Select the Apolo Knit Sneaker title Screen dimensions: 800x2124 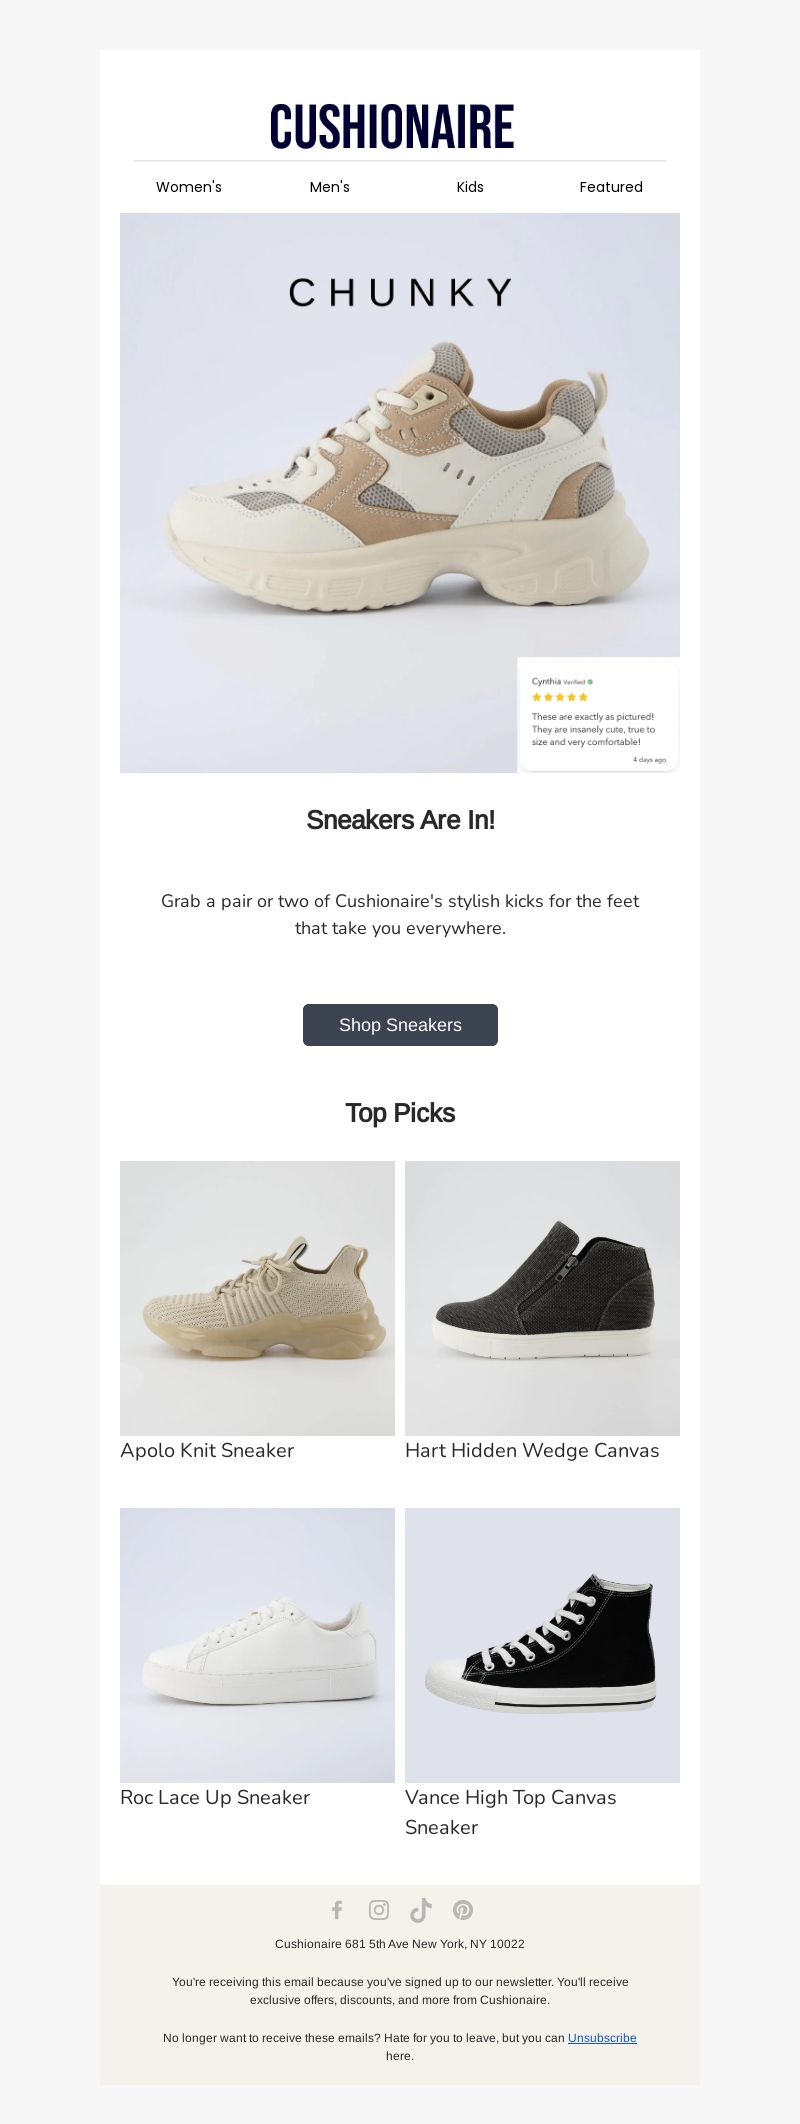click(207, 1450)
